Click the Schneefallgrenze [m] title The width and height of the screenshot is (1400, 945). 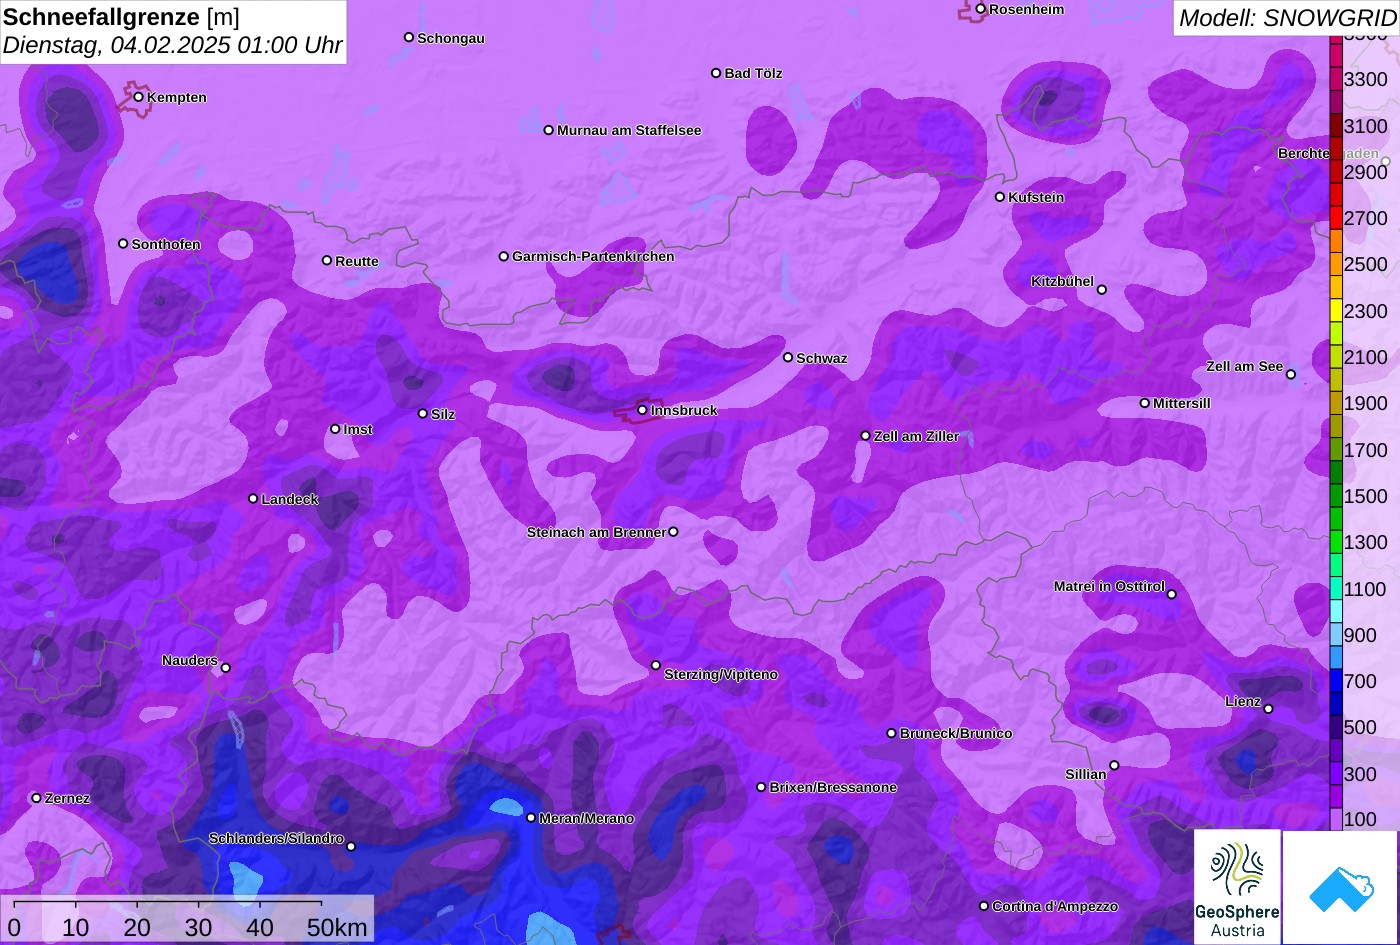(121, 17)
